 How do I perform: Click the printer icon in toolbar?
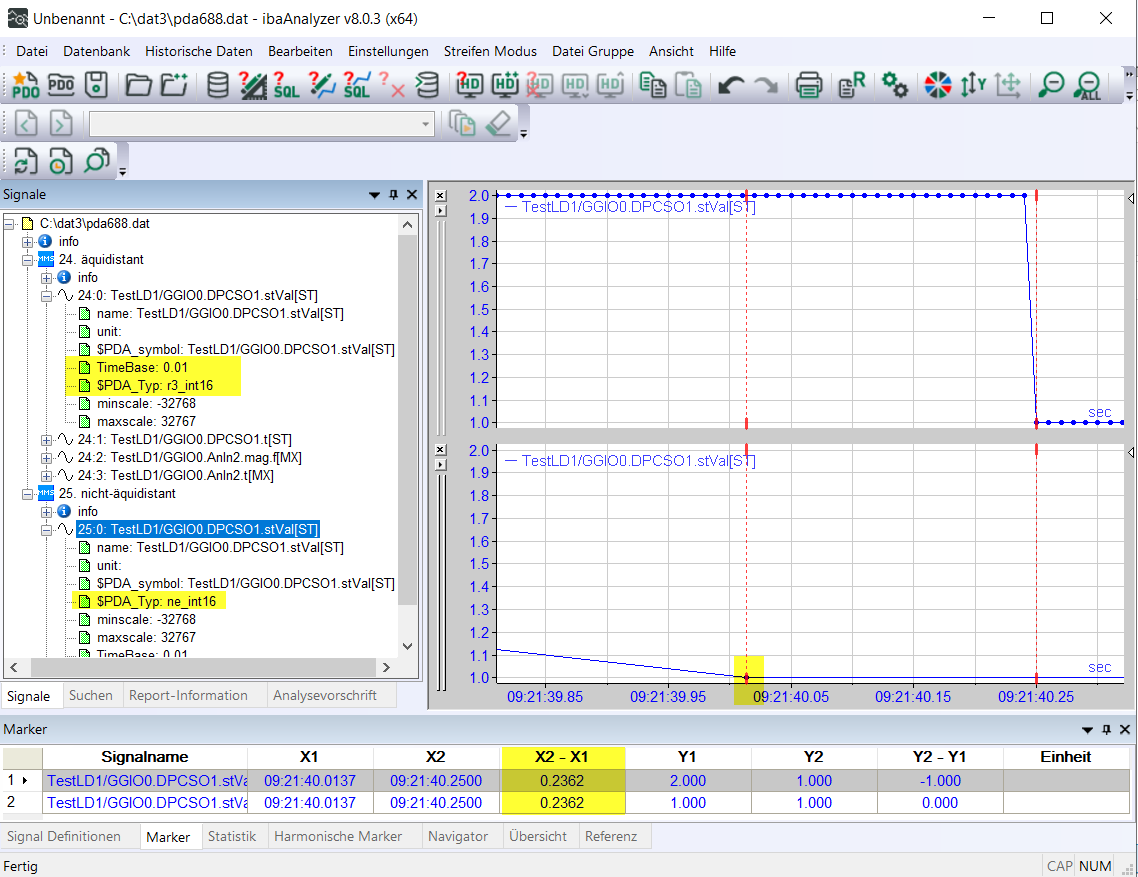(x=809, y=85)
